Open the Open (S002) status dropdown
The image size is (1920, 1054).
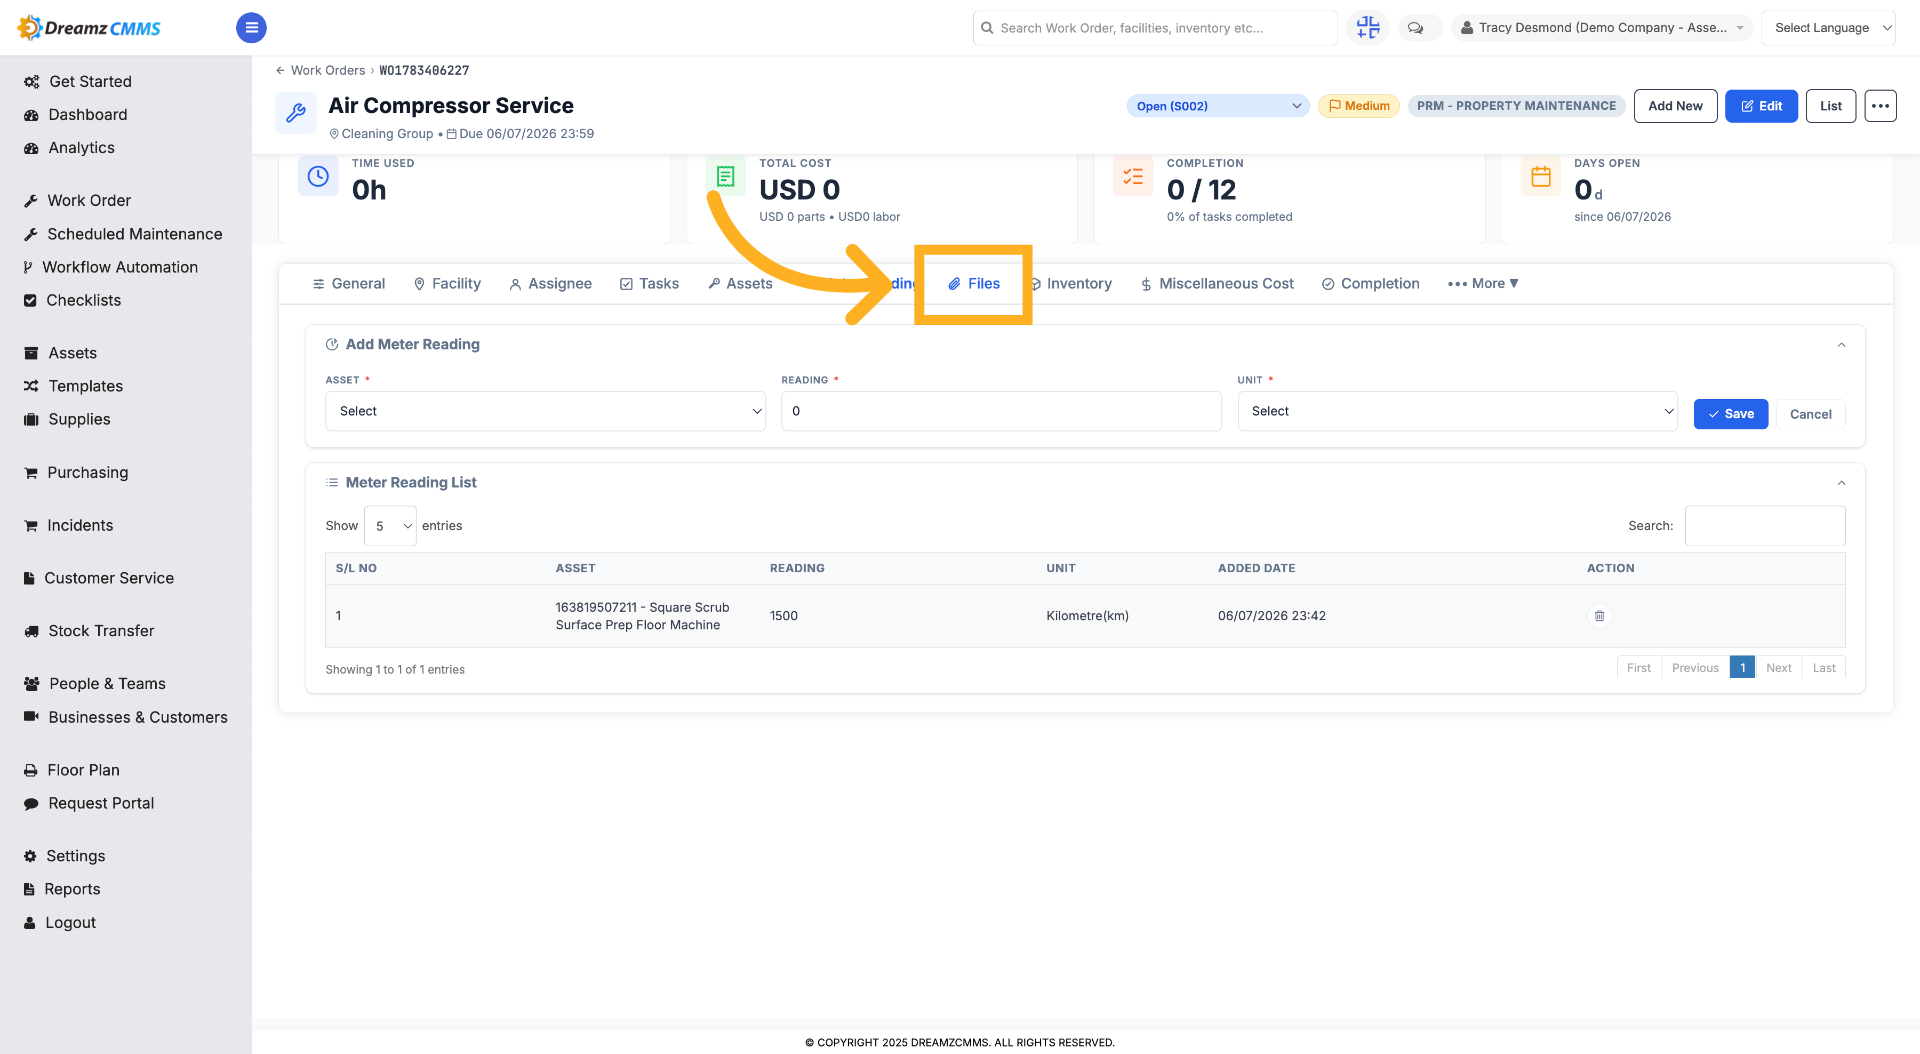pyautogui.click(x=1218, y=106)
